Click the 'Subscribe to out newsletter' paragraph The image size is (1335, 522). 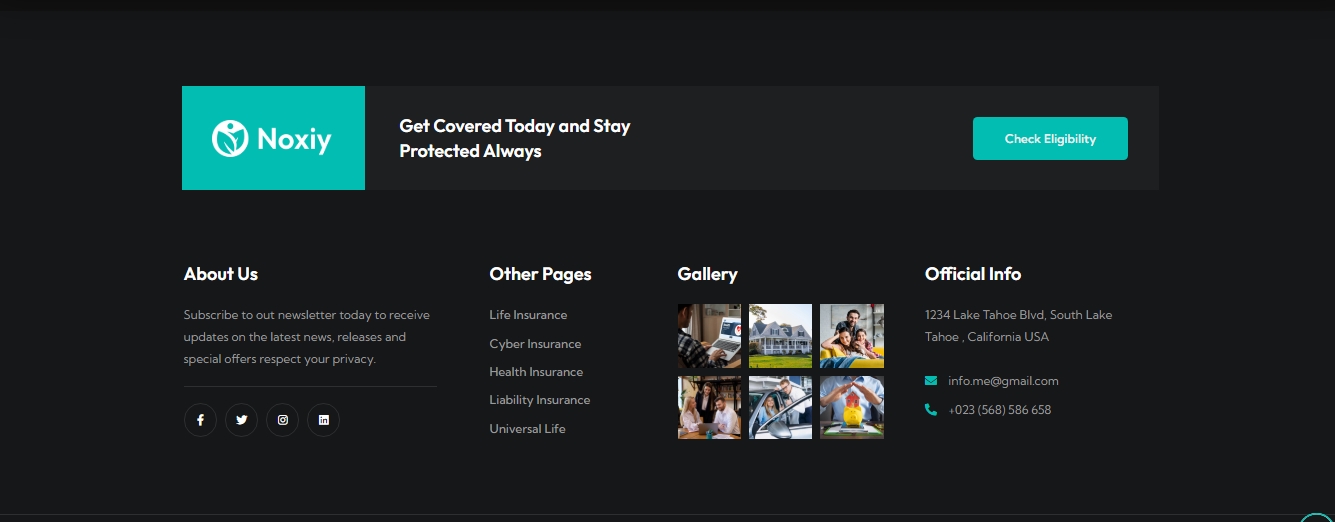pyautogui.click(x=307, y=337)
